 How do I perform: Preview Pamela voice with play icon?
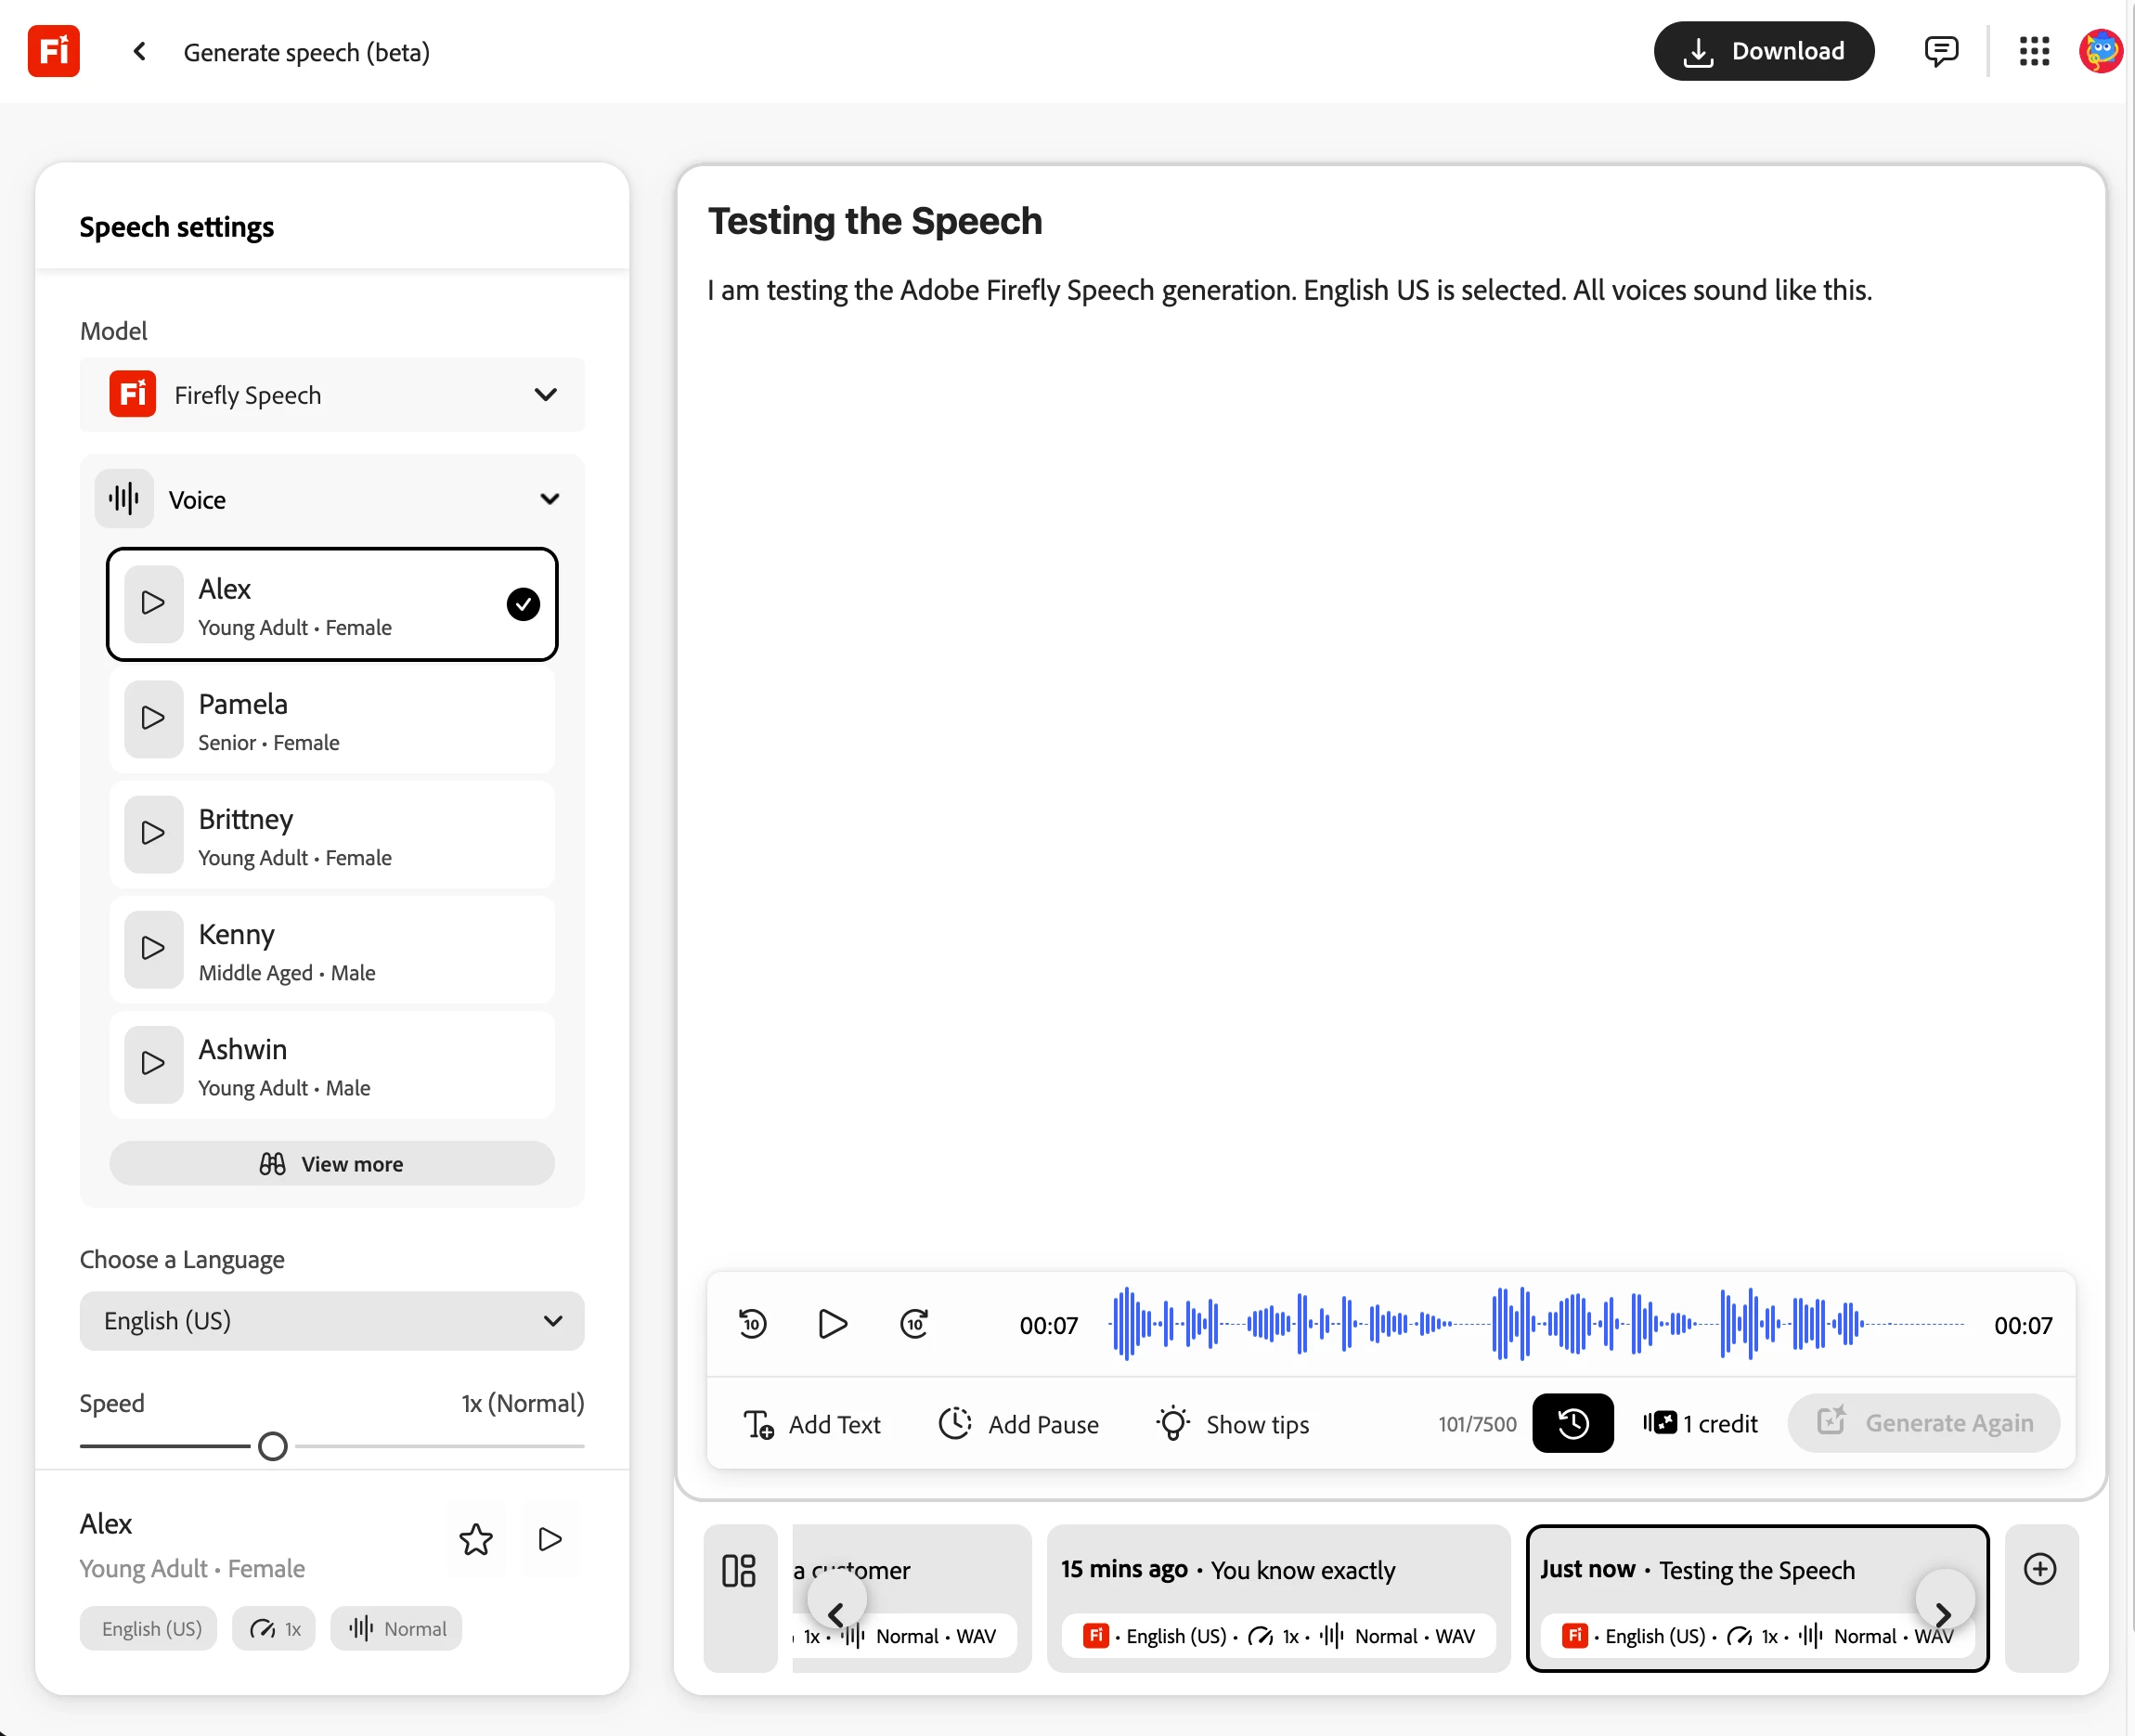153,718
